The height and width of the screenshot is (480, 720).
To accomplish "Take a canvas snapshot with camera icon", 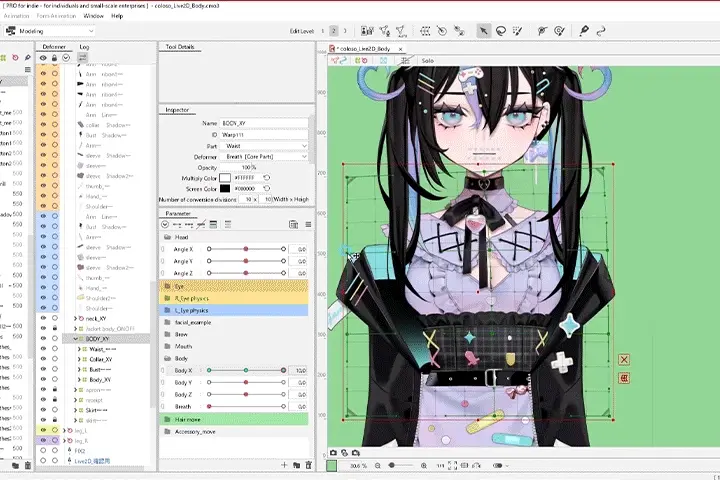I will (x=333, y=453).
